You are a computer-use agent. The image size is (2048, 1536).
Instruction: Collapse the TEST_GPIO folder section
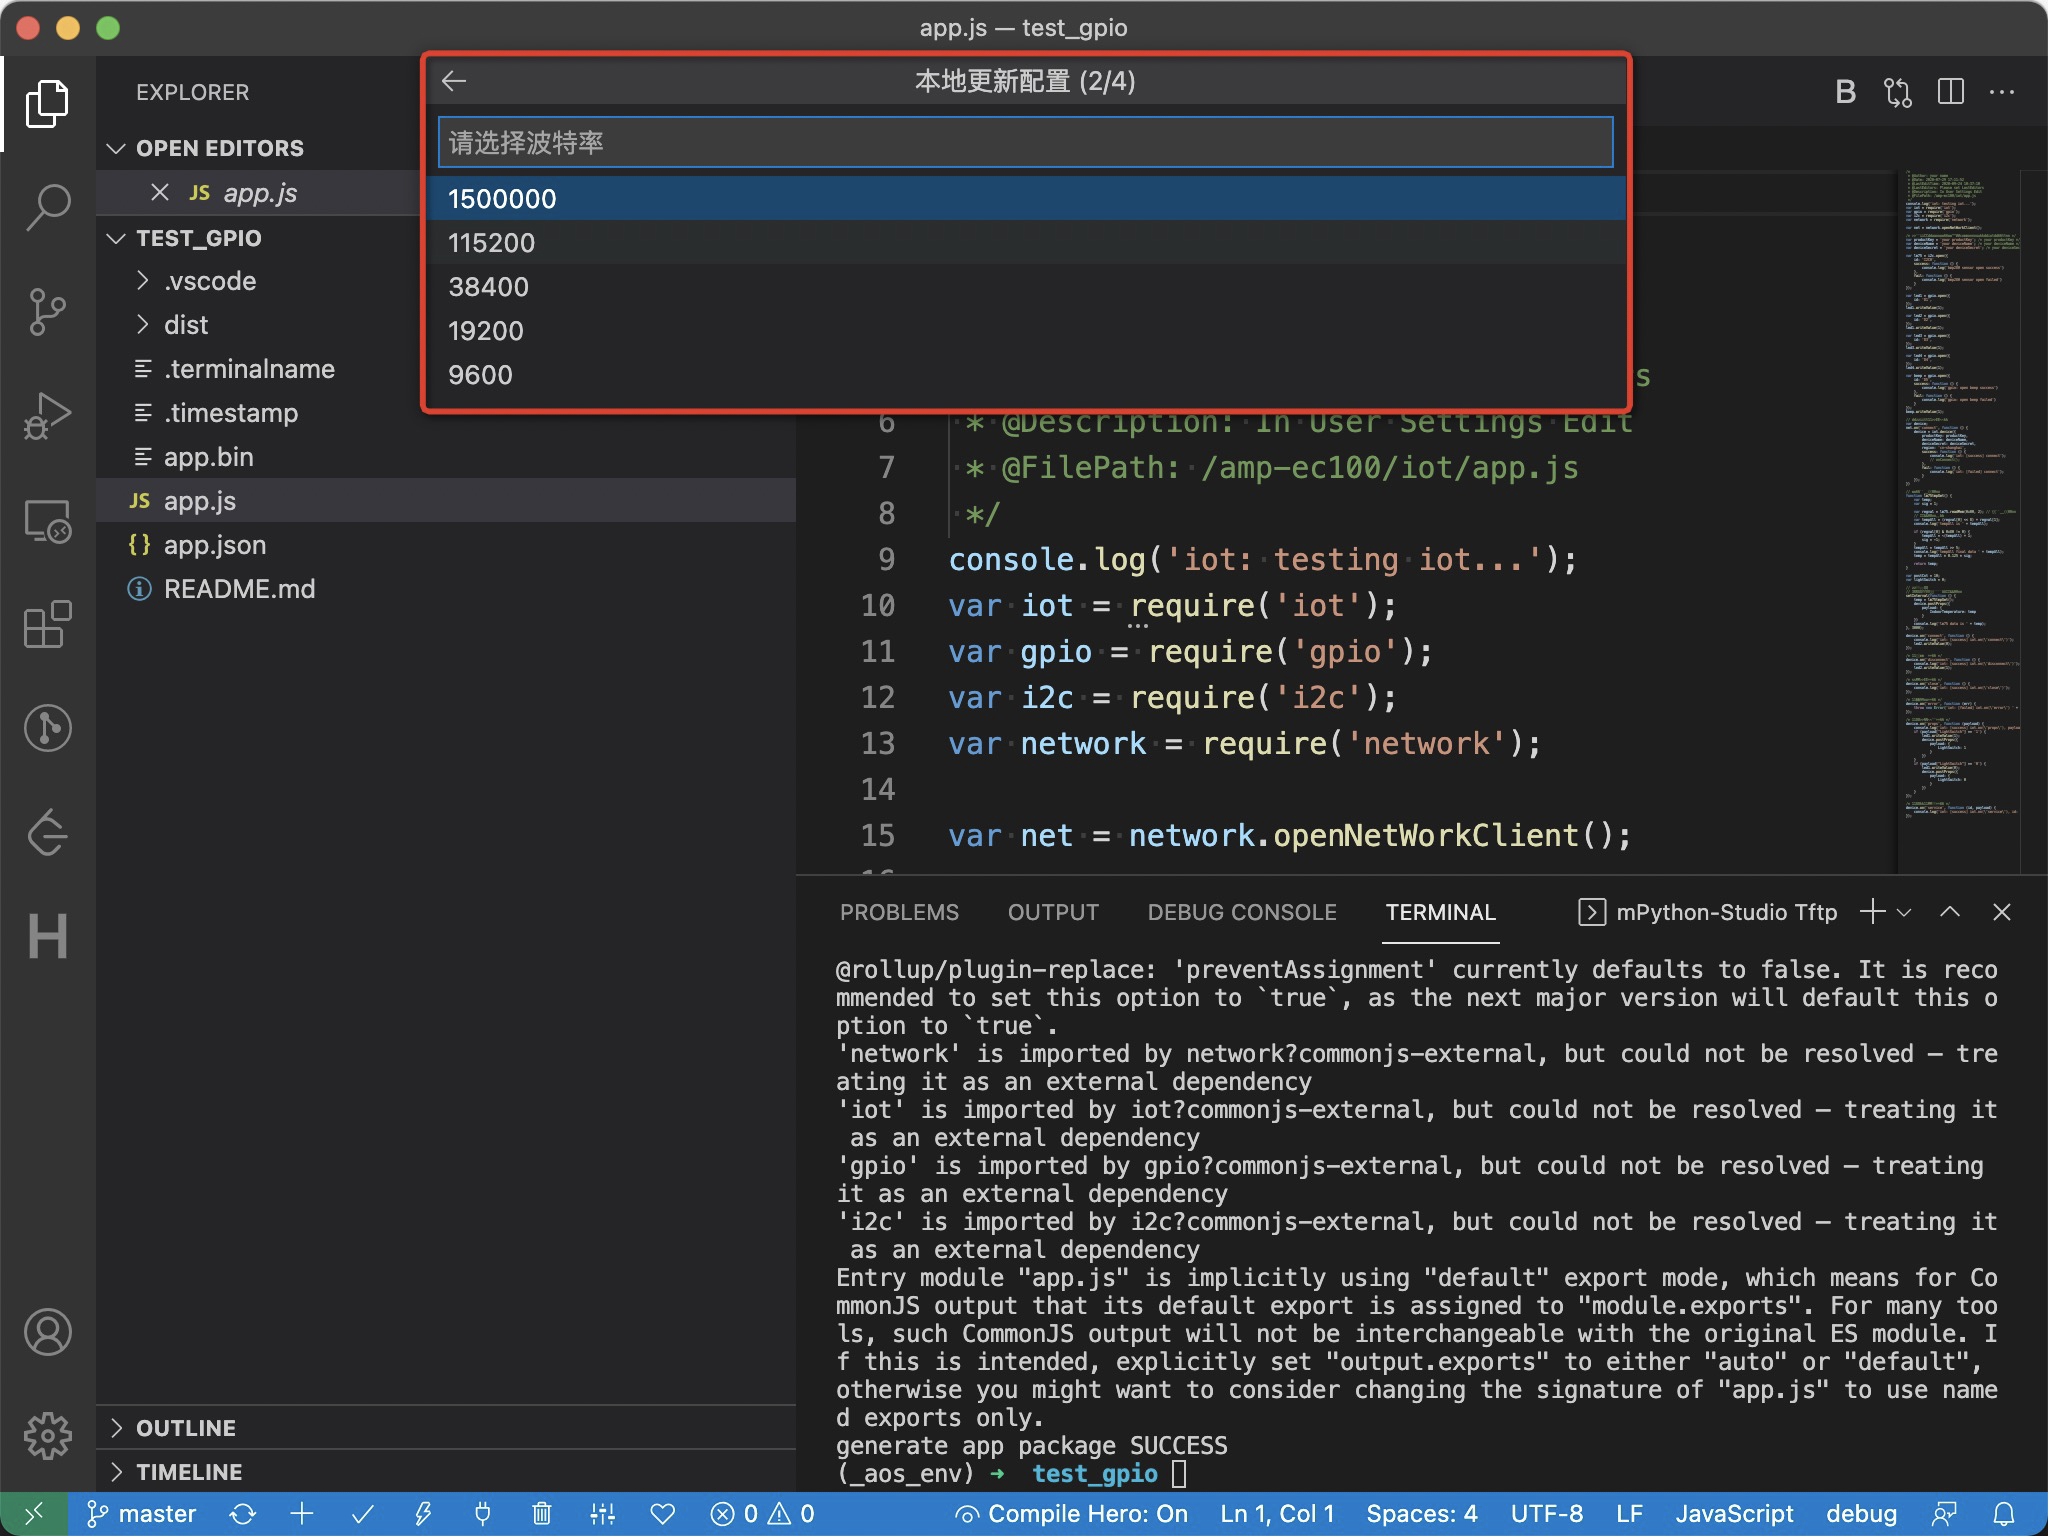point(116,238)
